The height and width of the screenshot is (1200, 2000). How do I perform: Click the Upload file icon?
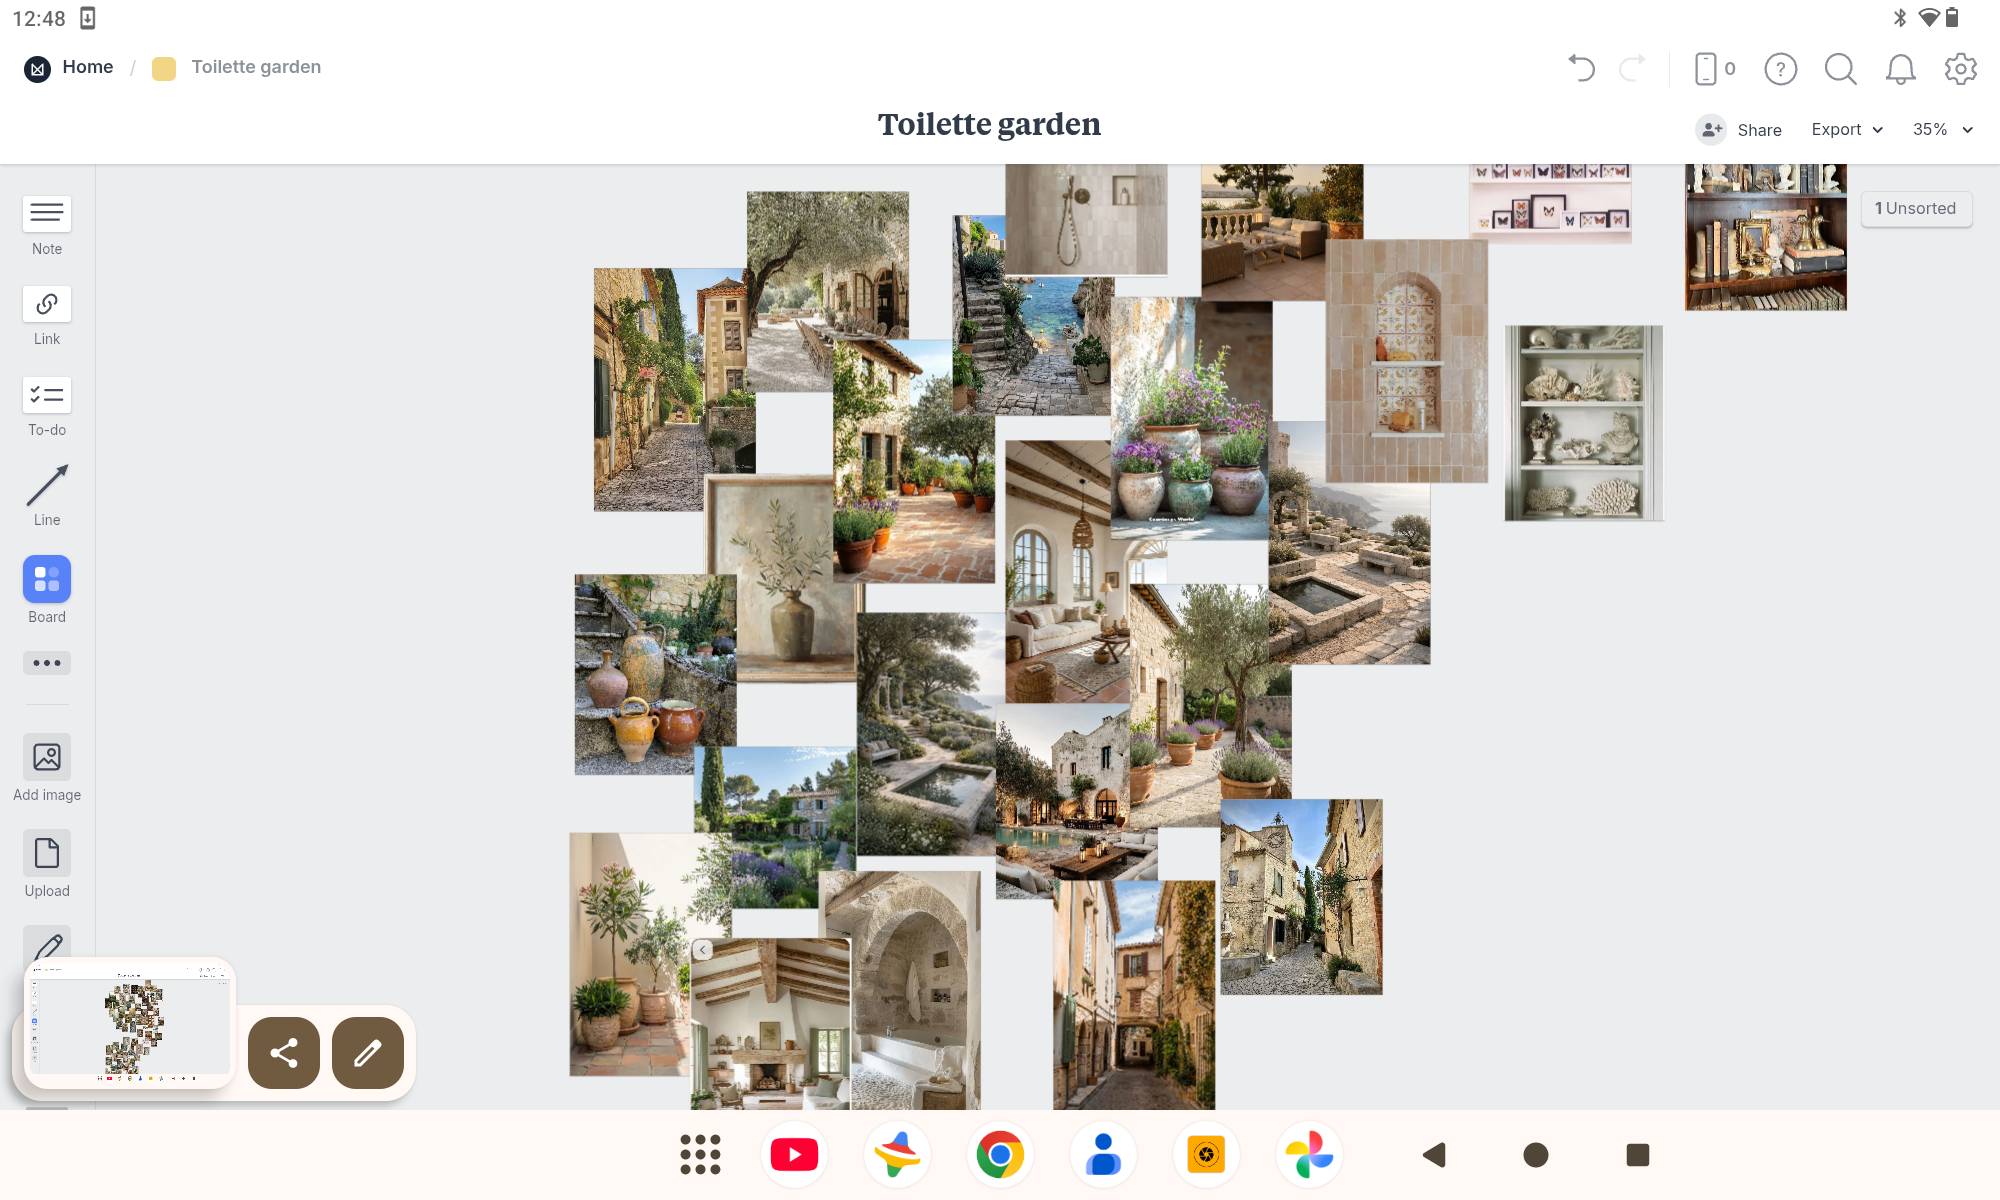pyautogui.click(x=47, y=853)
